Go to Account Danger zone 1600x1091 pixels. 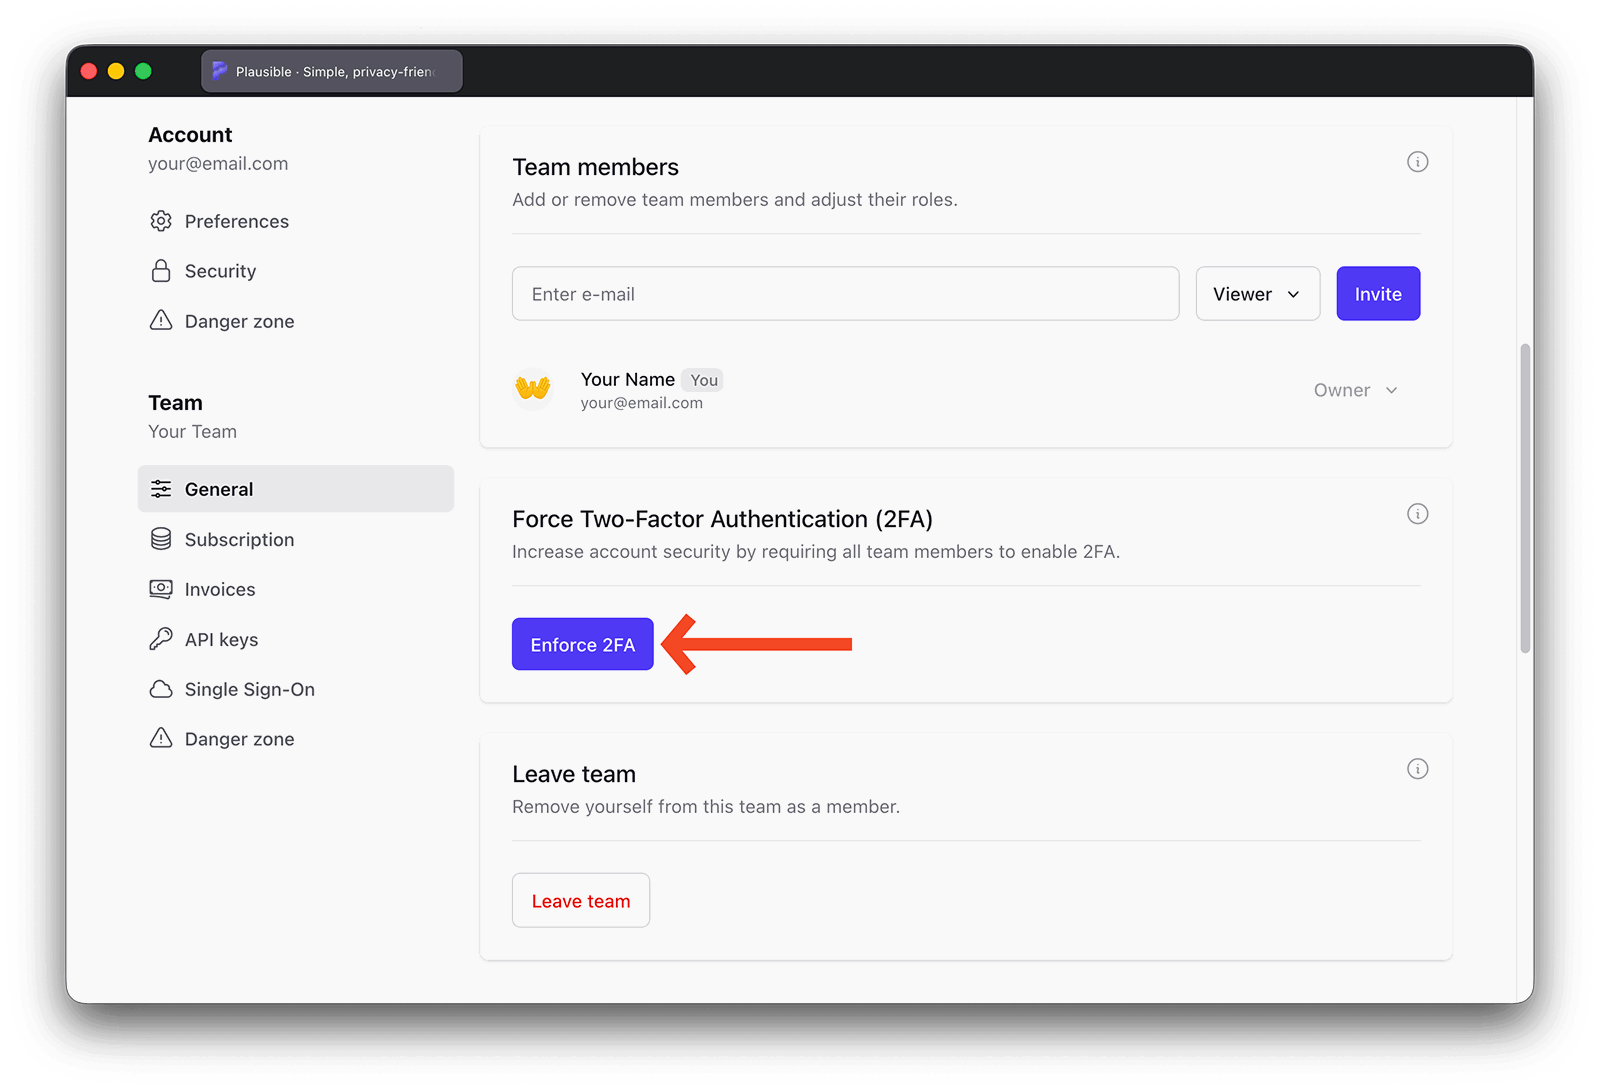pyautogui.click(x=239, y=321)
